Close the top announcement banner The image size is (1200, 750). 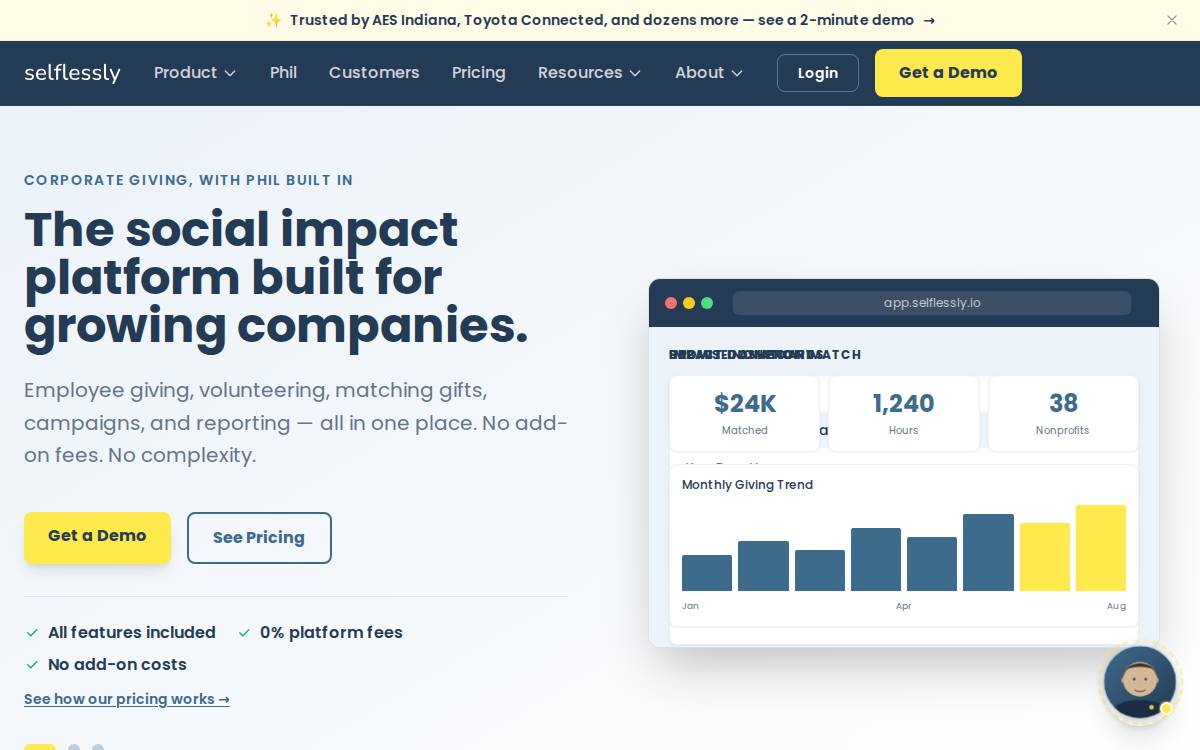[x=1172, y=20]
